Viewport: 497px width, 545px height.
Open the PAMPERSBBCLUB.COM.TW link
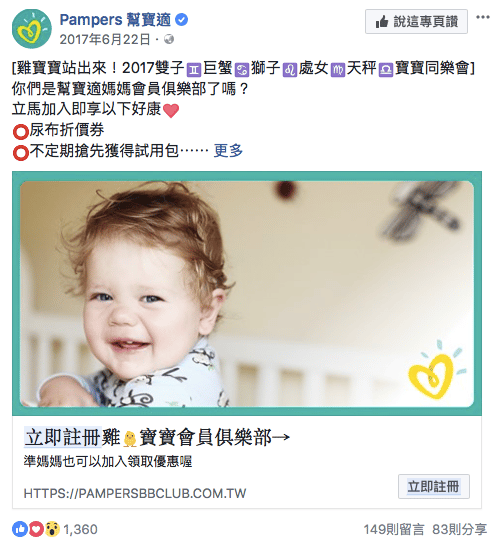pos(135,493)
